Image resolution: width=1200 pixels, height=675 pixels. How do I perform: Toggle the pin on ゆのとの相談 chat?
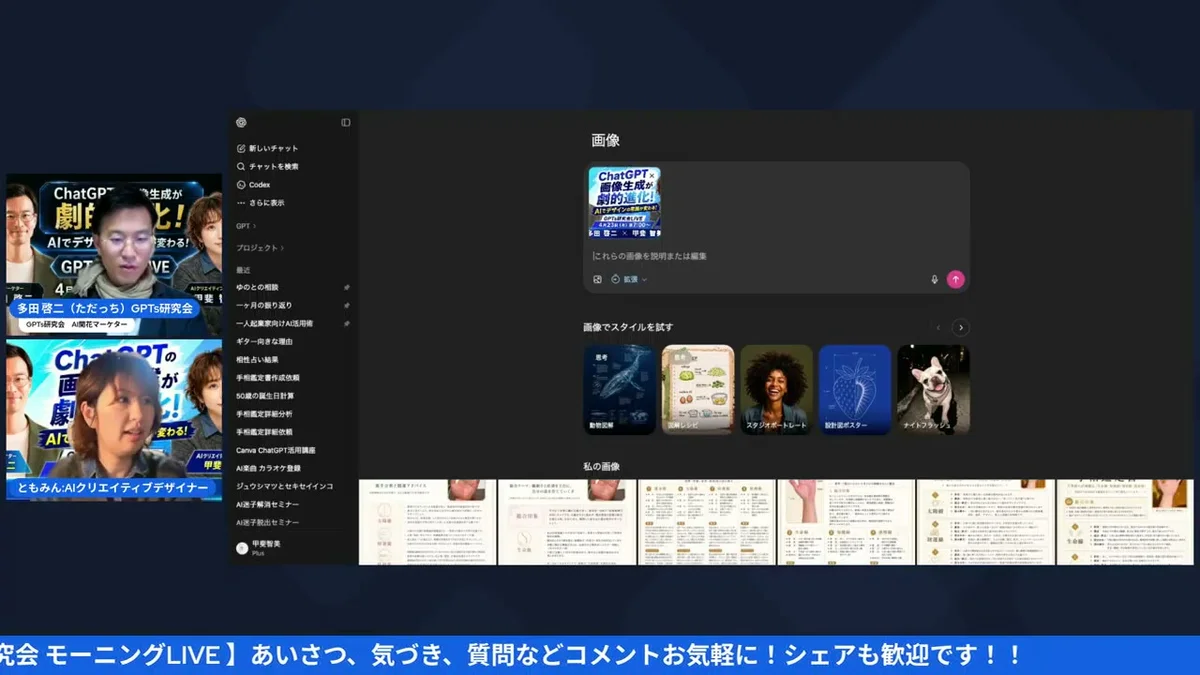coord(346,285)
